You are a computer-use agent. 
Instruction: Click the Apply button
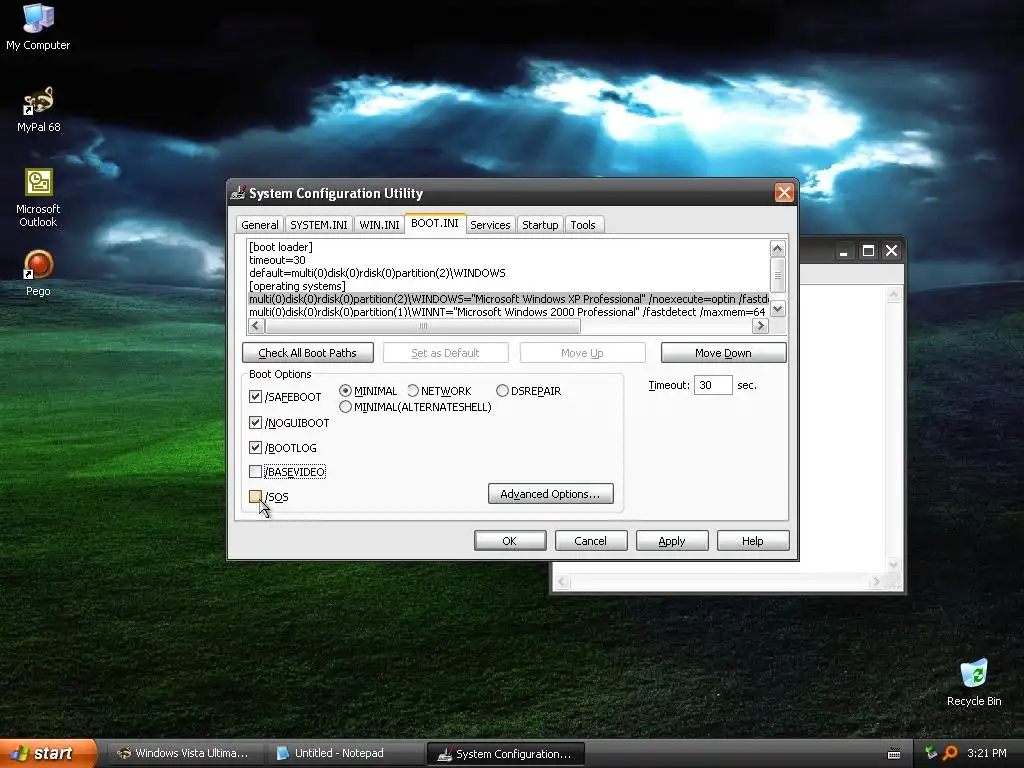pyautogui.click(x=671, y=541)
